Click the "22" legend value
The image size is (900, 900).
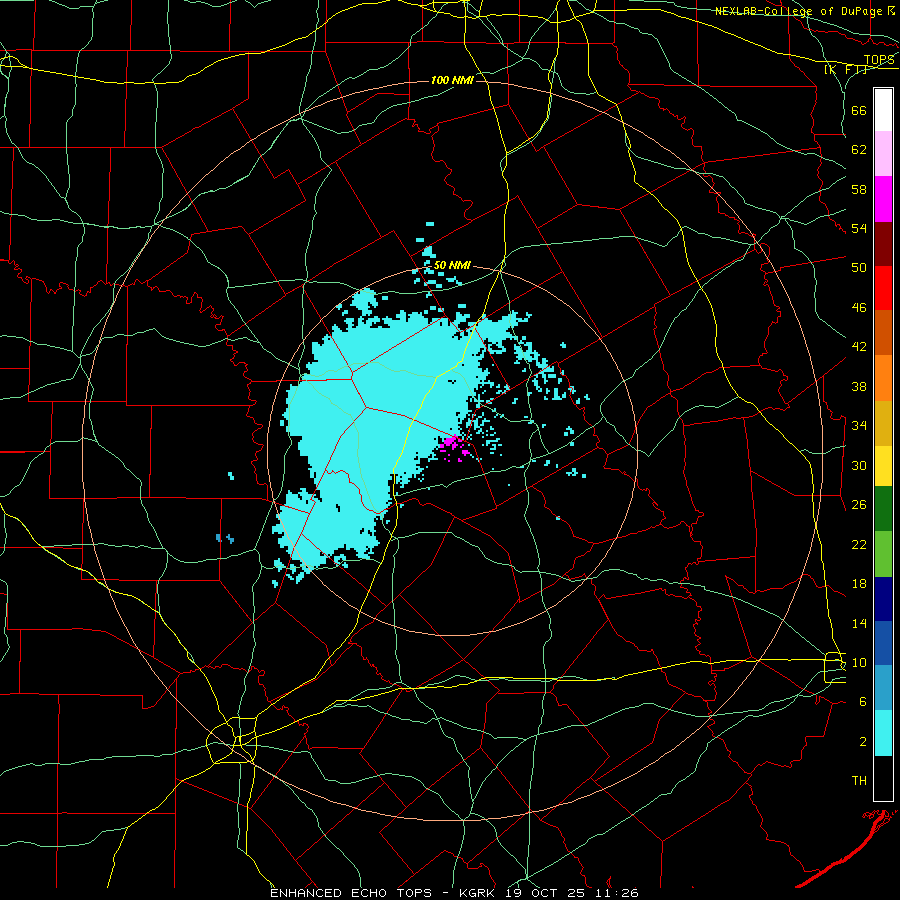pos(859,544)
